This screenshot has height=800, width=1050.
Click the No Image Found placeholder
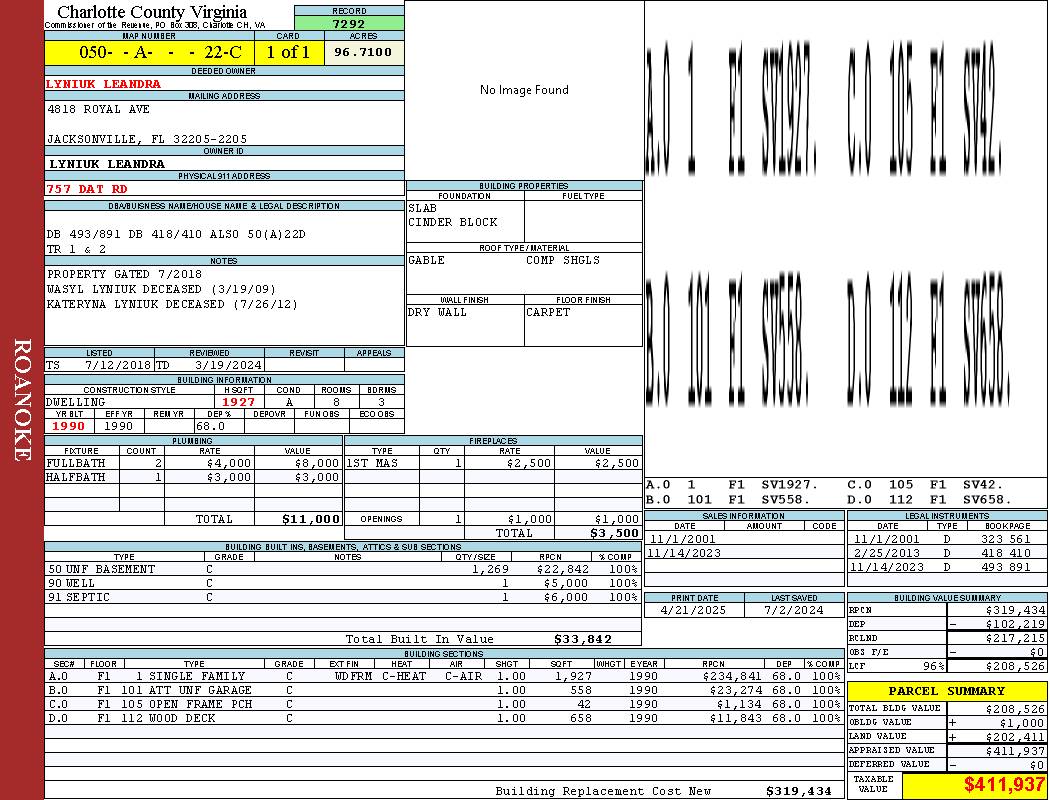click(524, 90)
